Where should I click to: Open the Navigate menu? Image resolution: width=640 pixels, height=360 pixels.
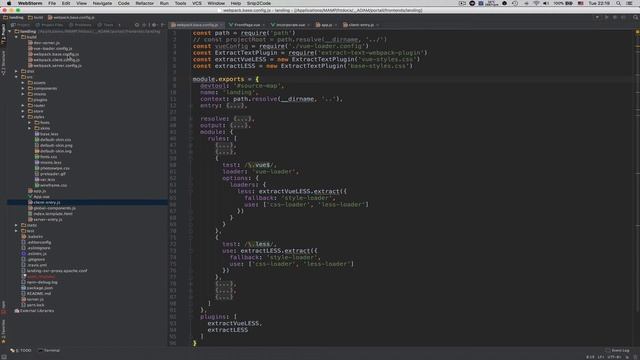pos(102,3)
